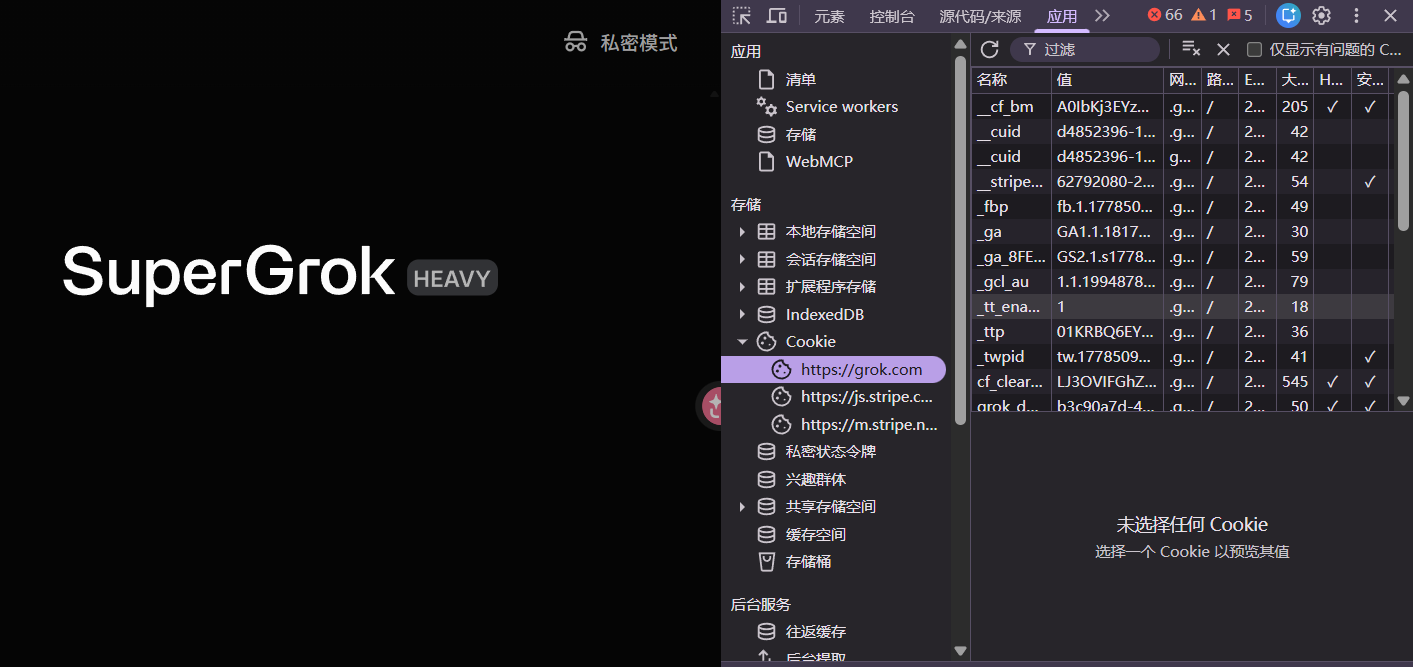Select the _ga cookie name cell
Screen dimensions: 1413x667
click(1011, 231)
